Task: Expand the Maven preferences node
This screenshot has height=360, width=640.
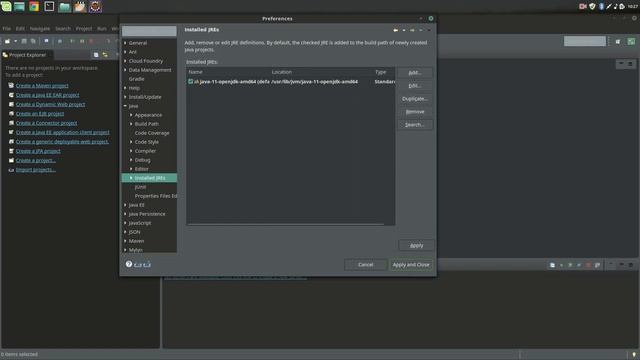Action: (125, 241)
